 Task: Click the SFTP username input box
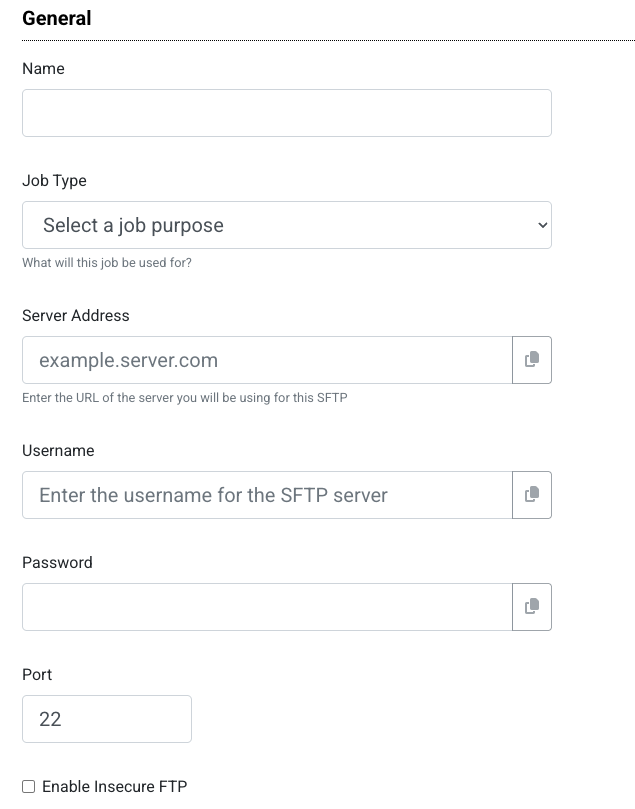[267, 495]
